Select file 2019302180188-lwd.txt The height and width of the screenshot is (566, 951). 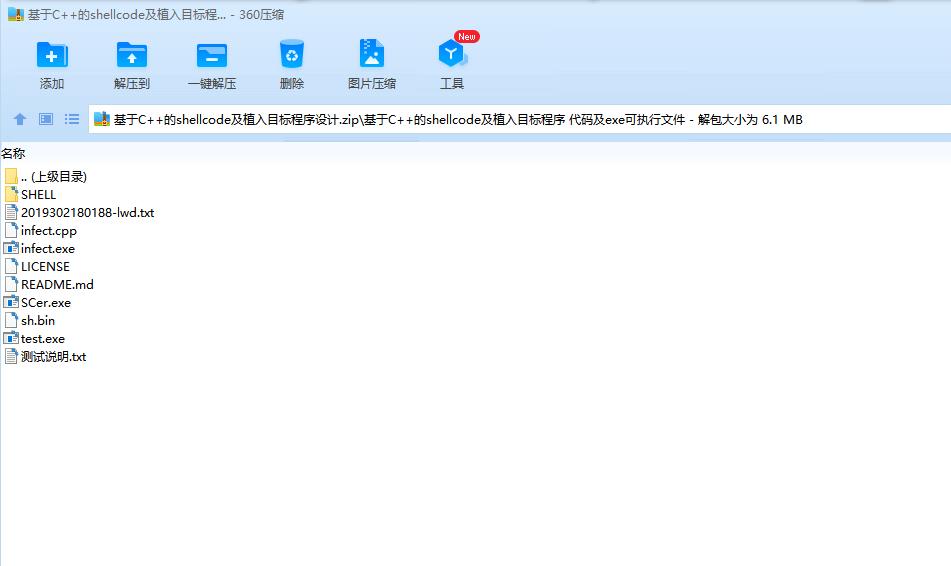pyautogui.click(x=87, y=213)
